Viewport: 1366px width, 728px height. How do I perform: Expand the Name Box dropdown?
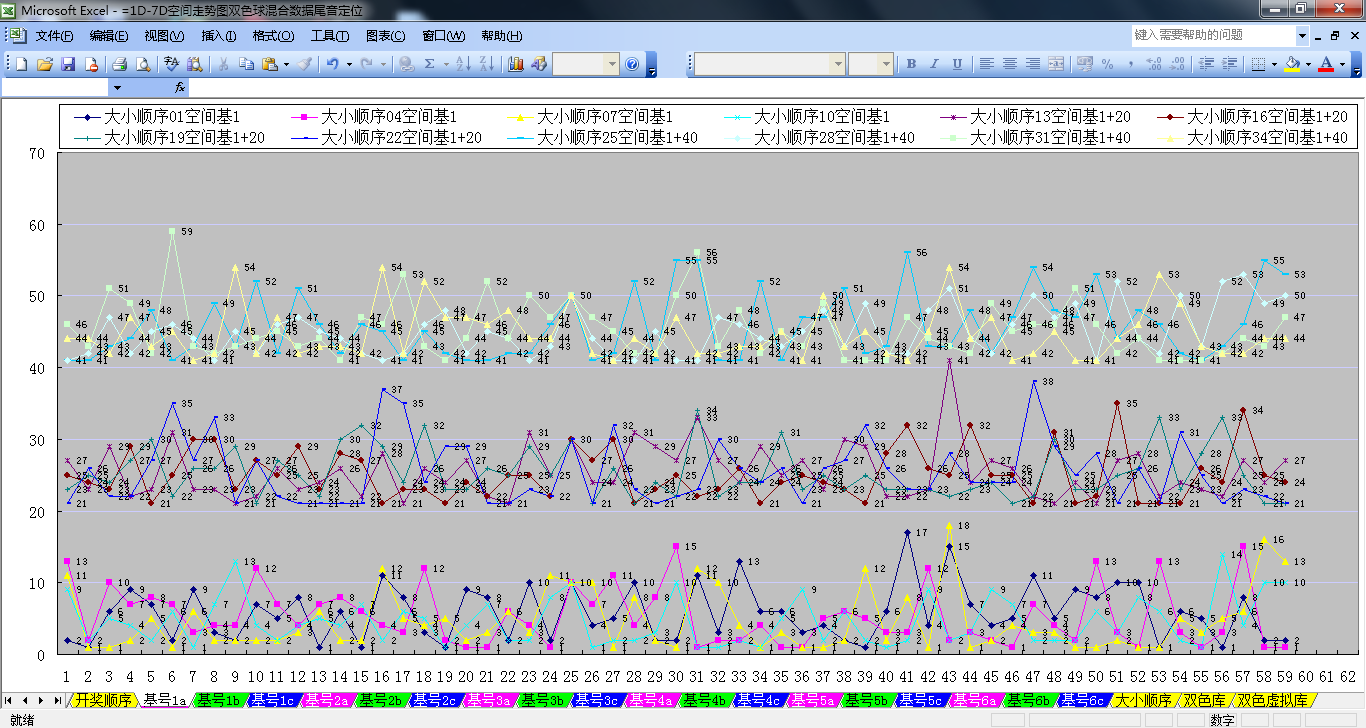118,88
